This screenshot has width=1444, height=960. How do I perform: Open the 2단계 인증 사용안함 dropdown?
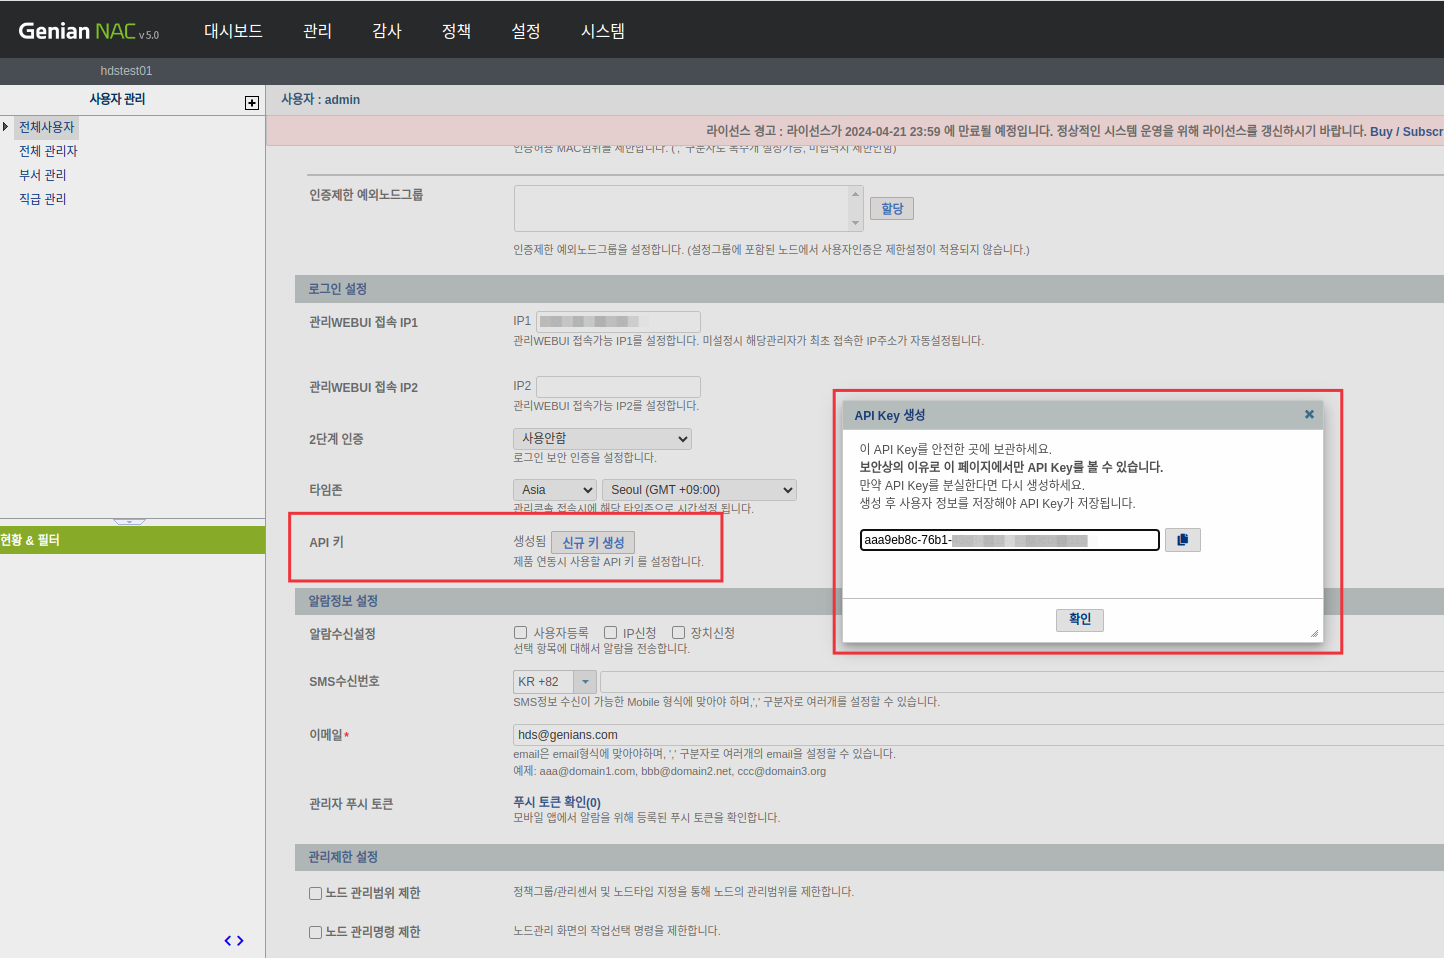(601, 438)
